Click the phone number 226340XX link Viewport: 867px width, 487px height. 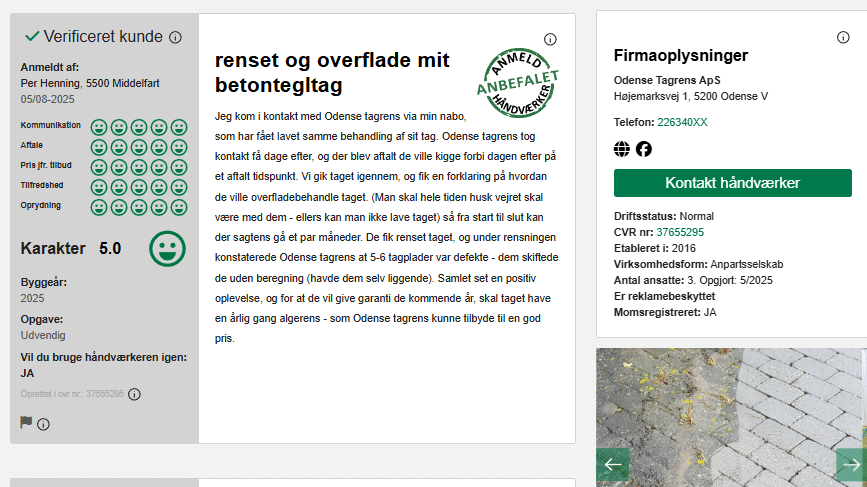682,122
